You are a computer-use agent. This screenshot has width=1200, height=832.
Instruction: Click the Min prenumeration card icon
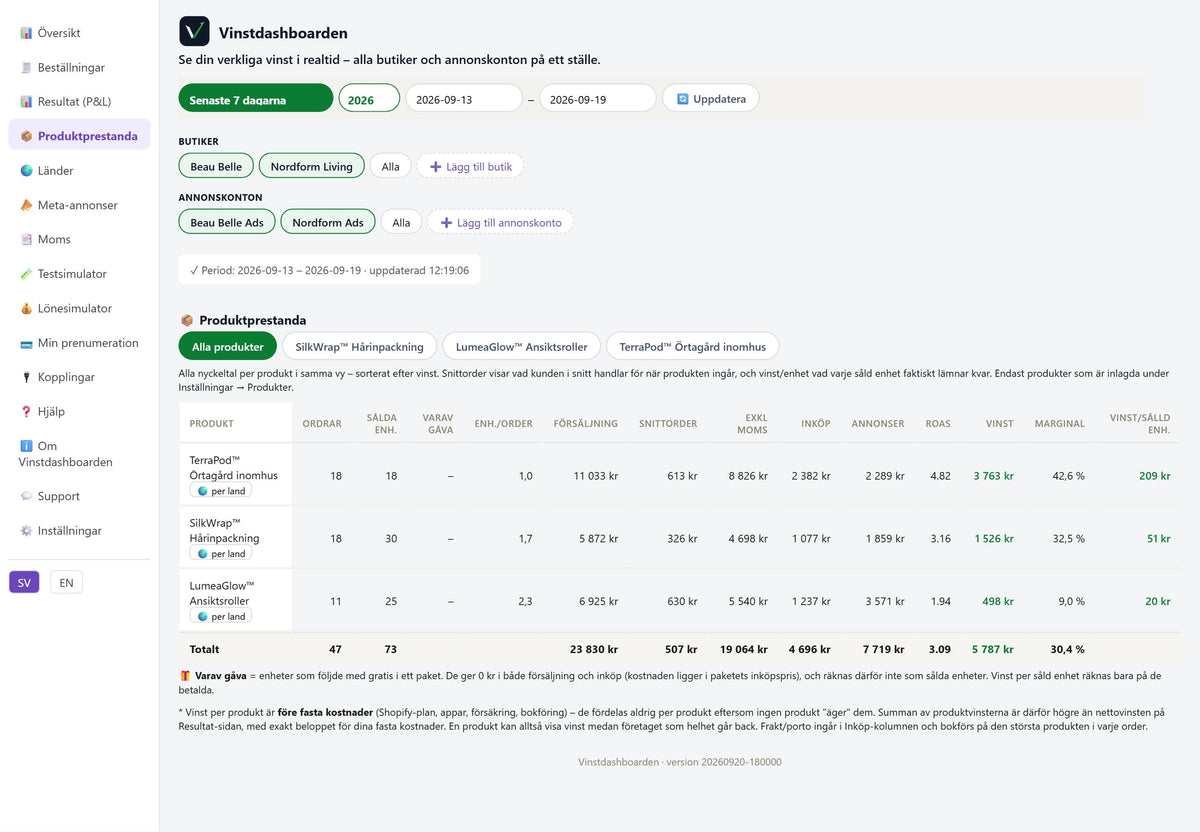pyautogui.click(x=26, y=343)
